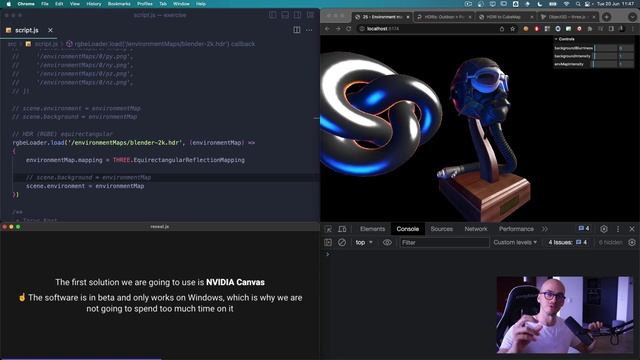Adjust the envMapIntensity slider

pos(605,64)
